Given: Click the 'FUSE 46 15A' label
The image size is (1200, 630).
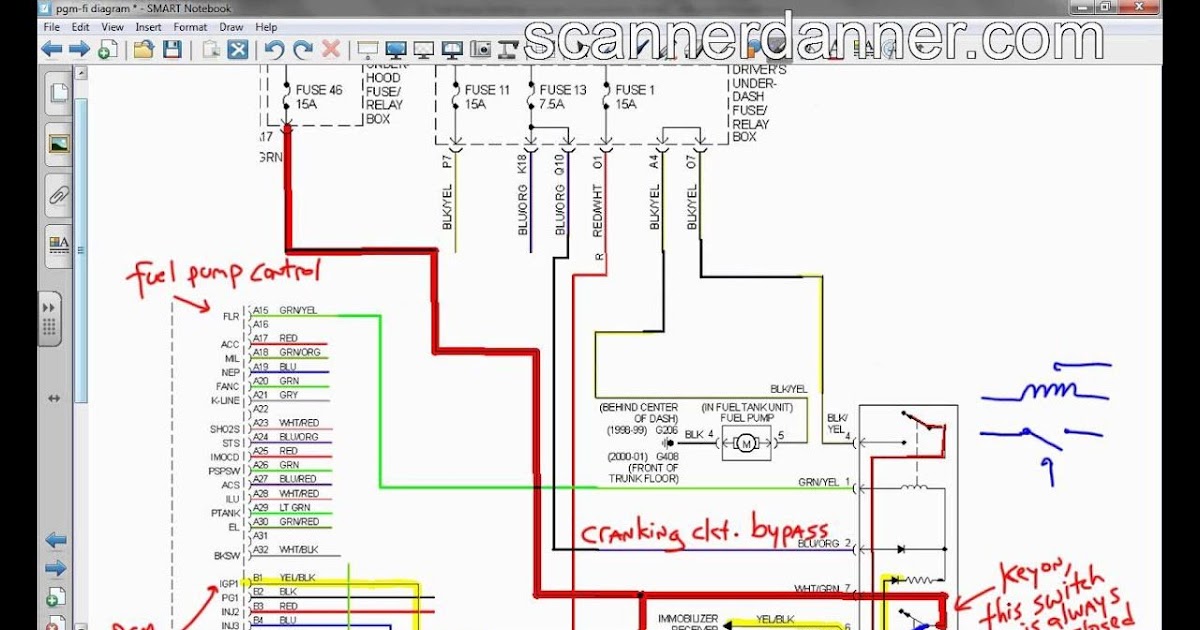Looking at the screenshot, I should 319,97.
